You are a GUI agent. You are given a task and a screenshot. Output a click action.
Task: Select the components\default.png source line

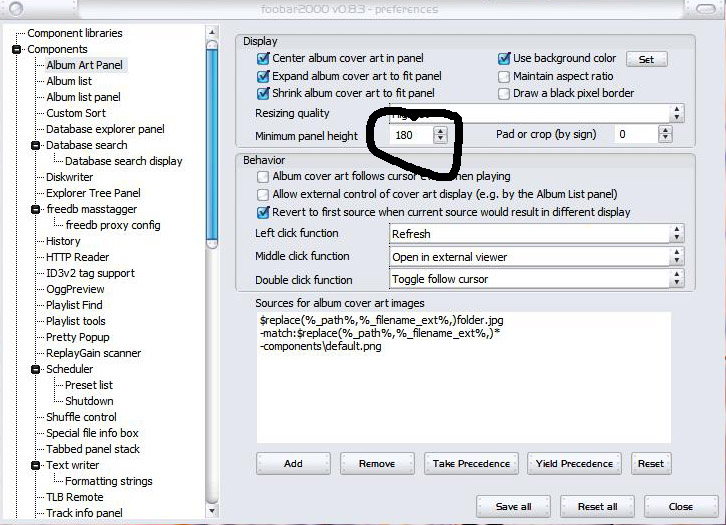pyautogui.click(x=320, y=346)
